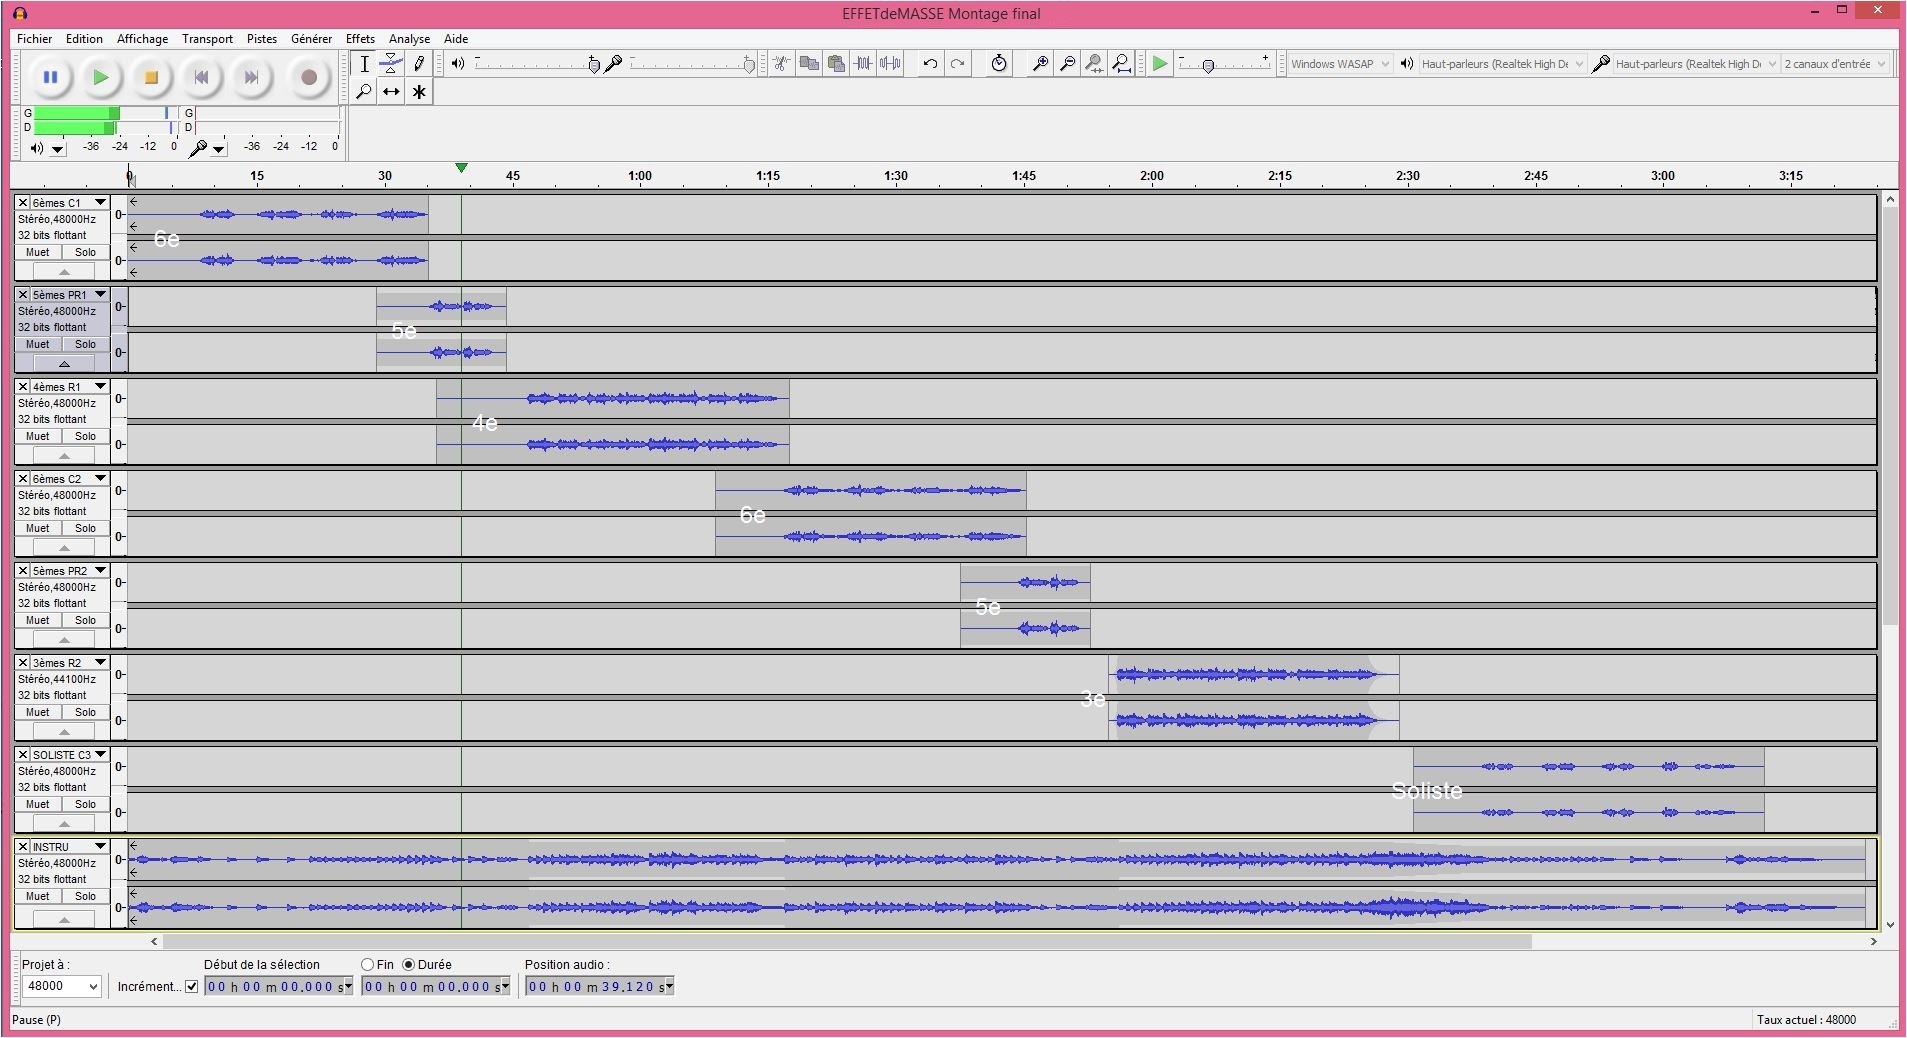Click the Cut scissors icon

[781, 64]
